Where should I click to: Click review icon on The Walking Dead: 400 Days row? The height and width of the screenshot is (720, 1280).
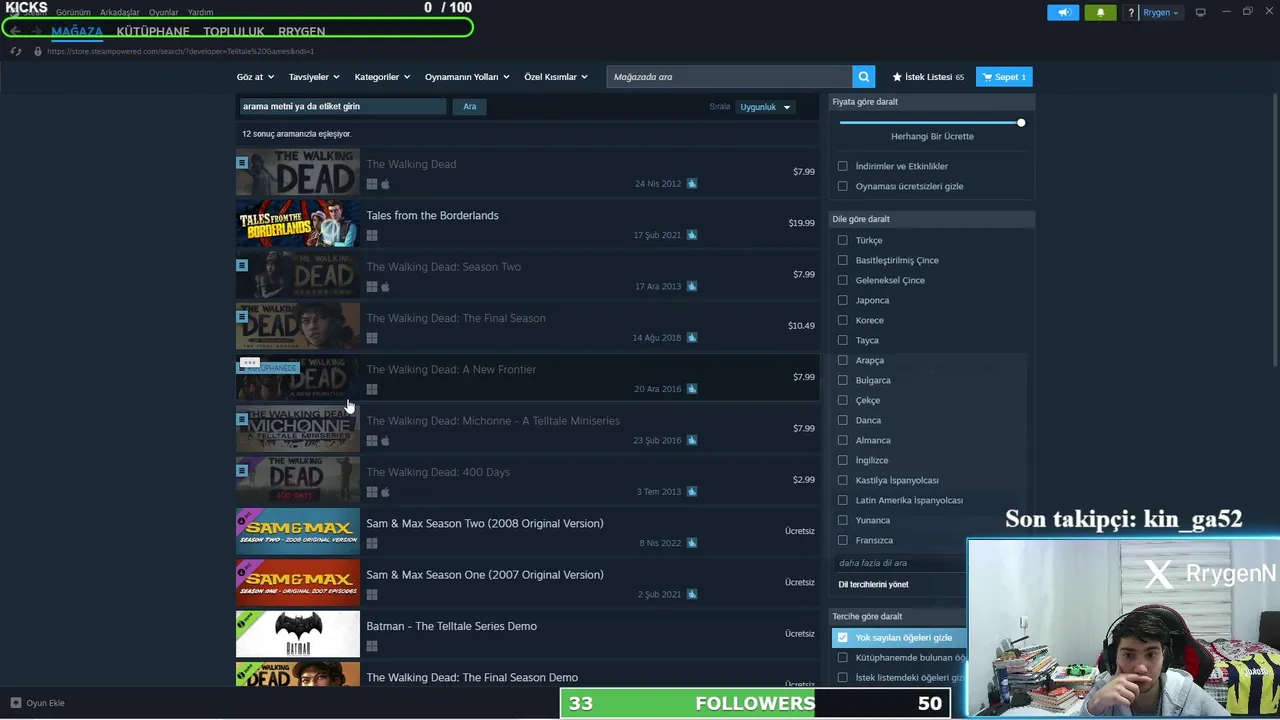[692, 491]
